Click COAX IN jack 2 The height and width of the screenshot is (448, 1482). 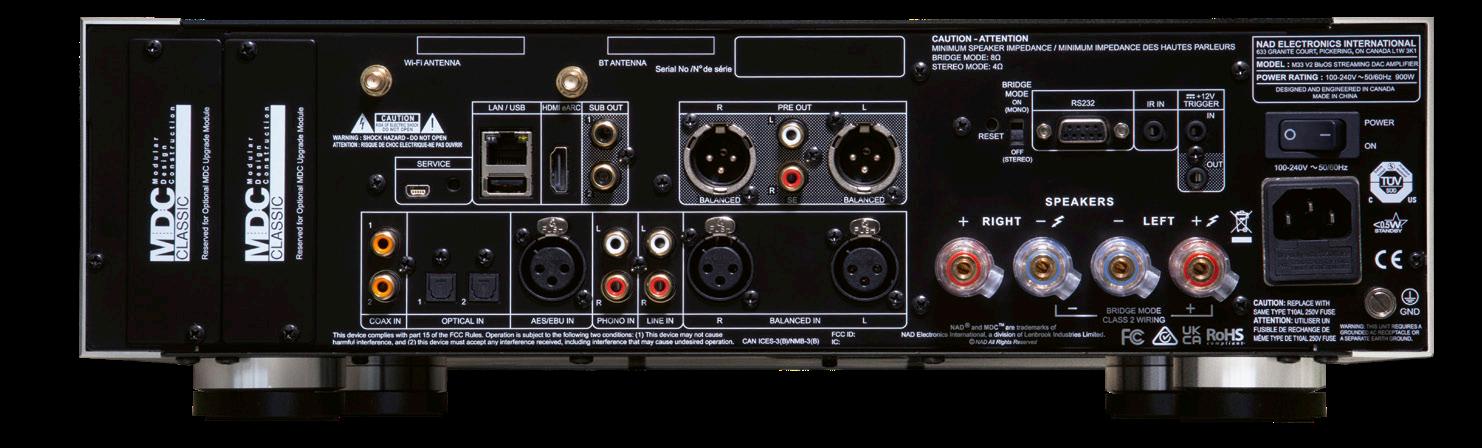384,287
